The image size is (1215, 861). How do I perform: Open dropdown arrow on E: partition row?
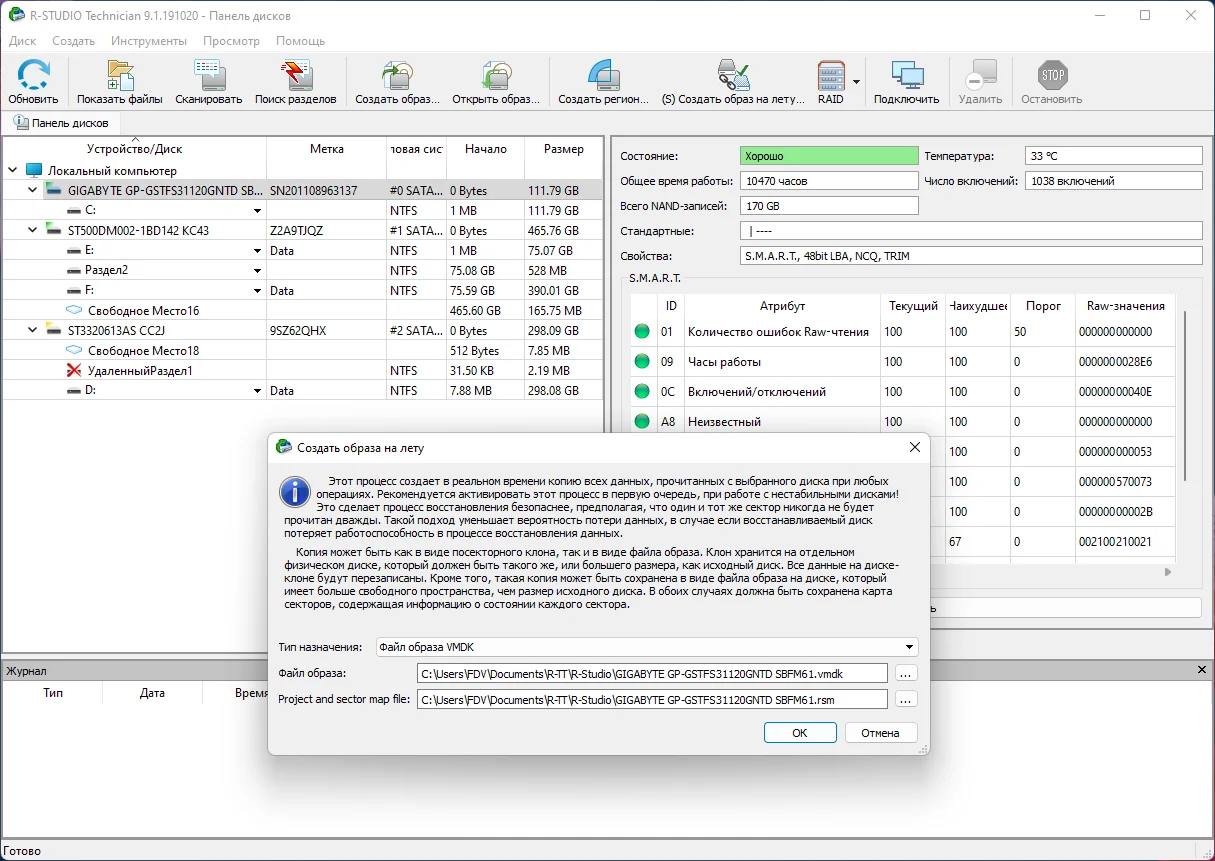pos(257,251)
